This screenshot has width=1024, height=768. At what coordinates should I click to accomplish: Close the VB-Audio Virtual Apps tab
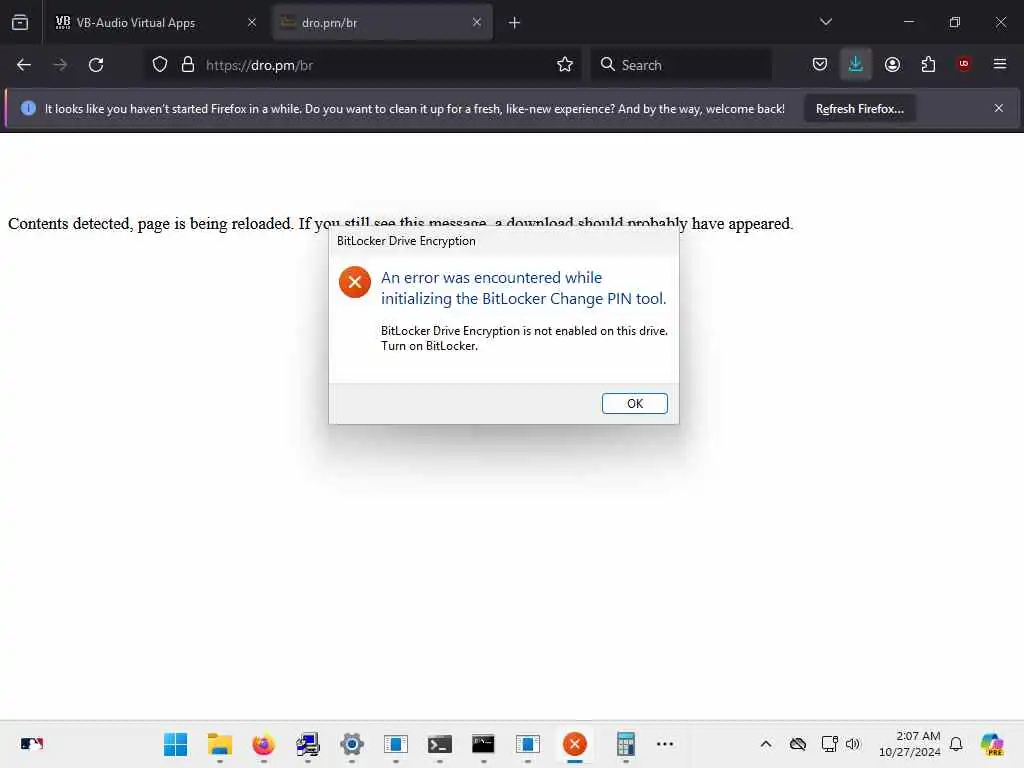click(x=252, y=22)
